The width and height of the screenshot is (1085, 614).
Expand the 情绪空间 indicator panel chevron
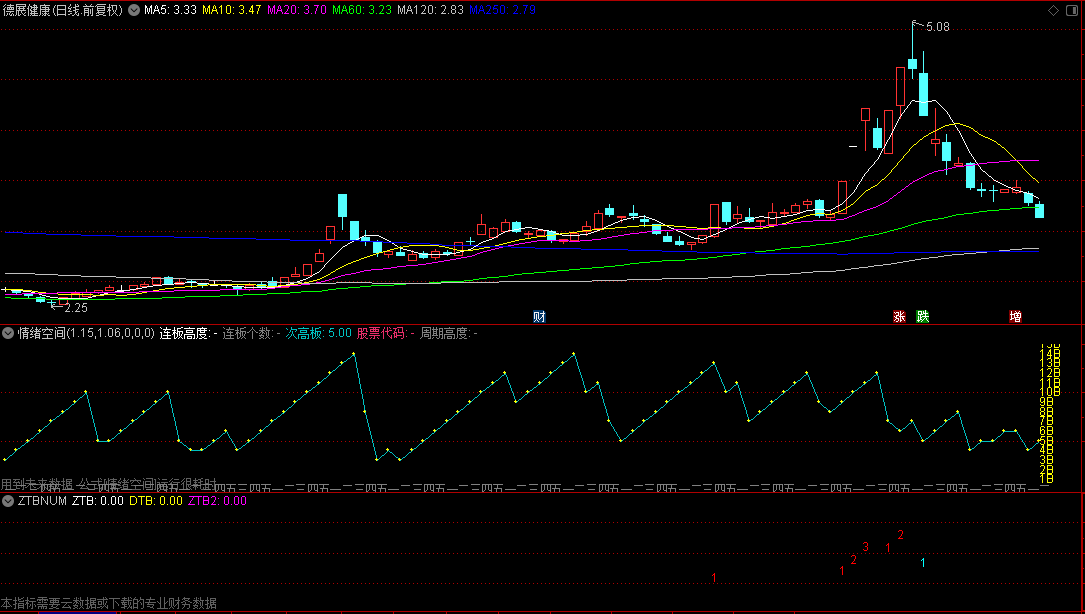tap(8, 333)
